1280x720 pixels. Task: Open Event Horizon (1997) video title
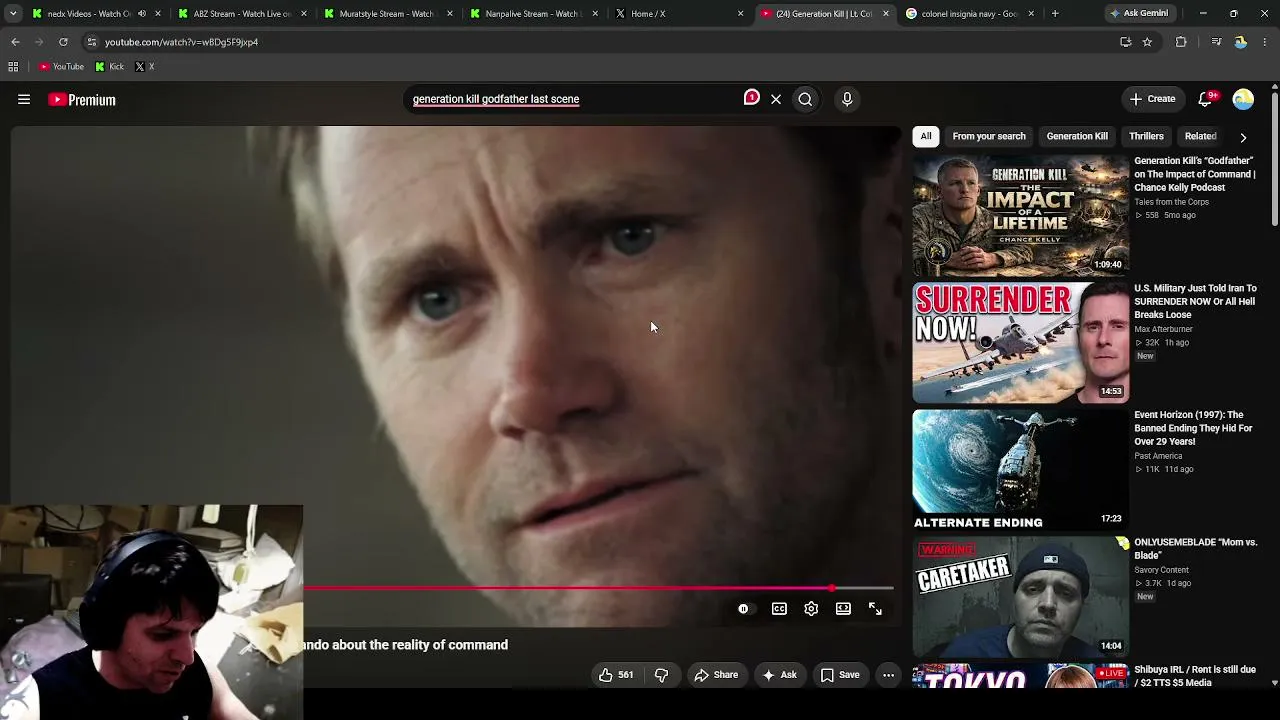point(1193,428)
